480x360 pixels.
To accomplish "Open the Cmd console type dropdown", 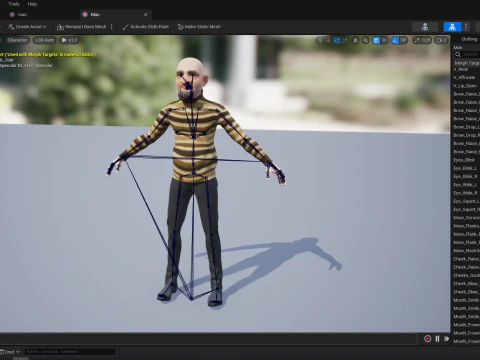I will [x=10, y=352].
